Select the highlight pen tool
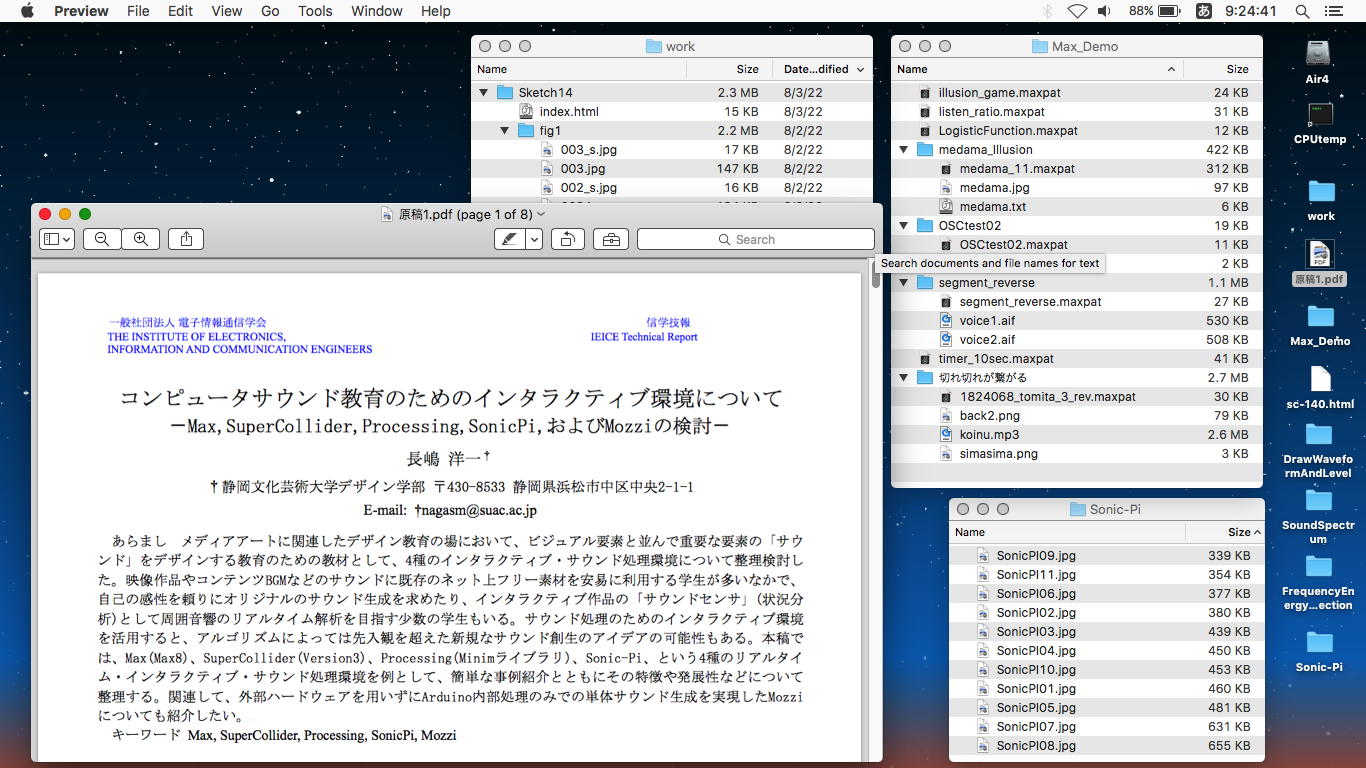 [x=510, y=239]
